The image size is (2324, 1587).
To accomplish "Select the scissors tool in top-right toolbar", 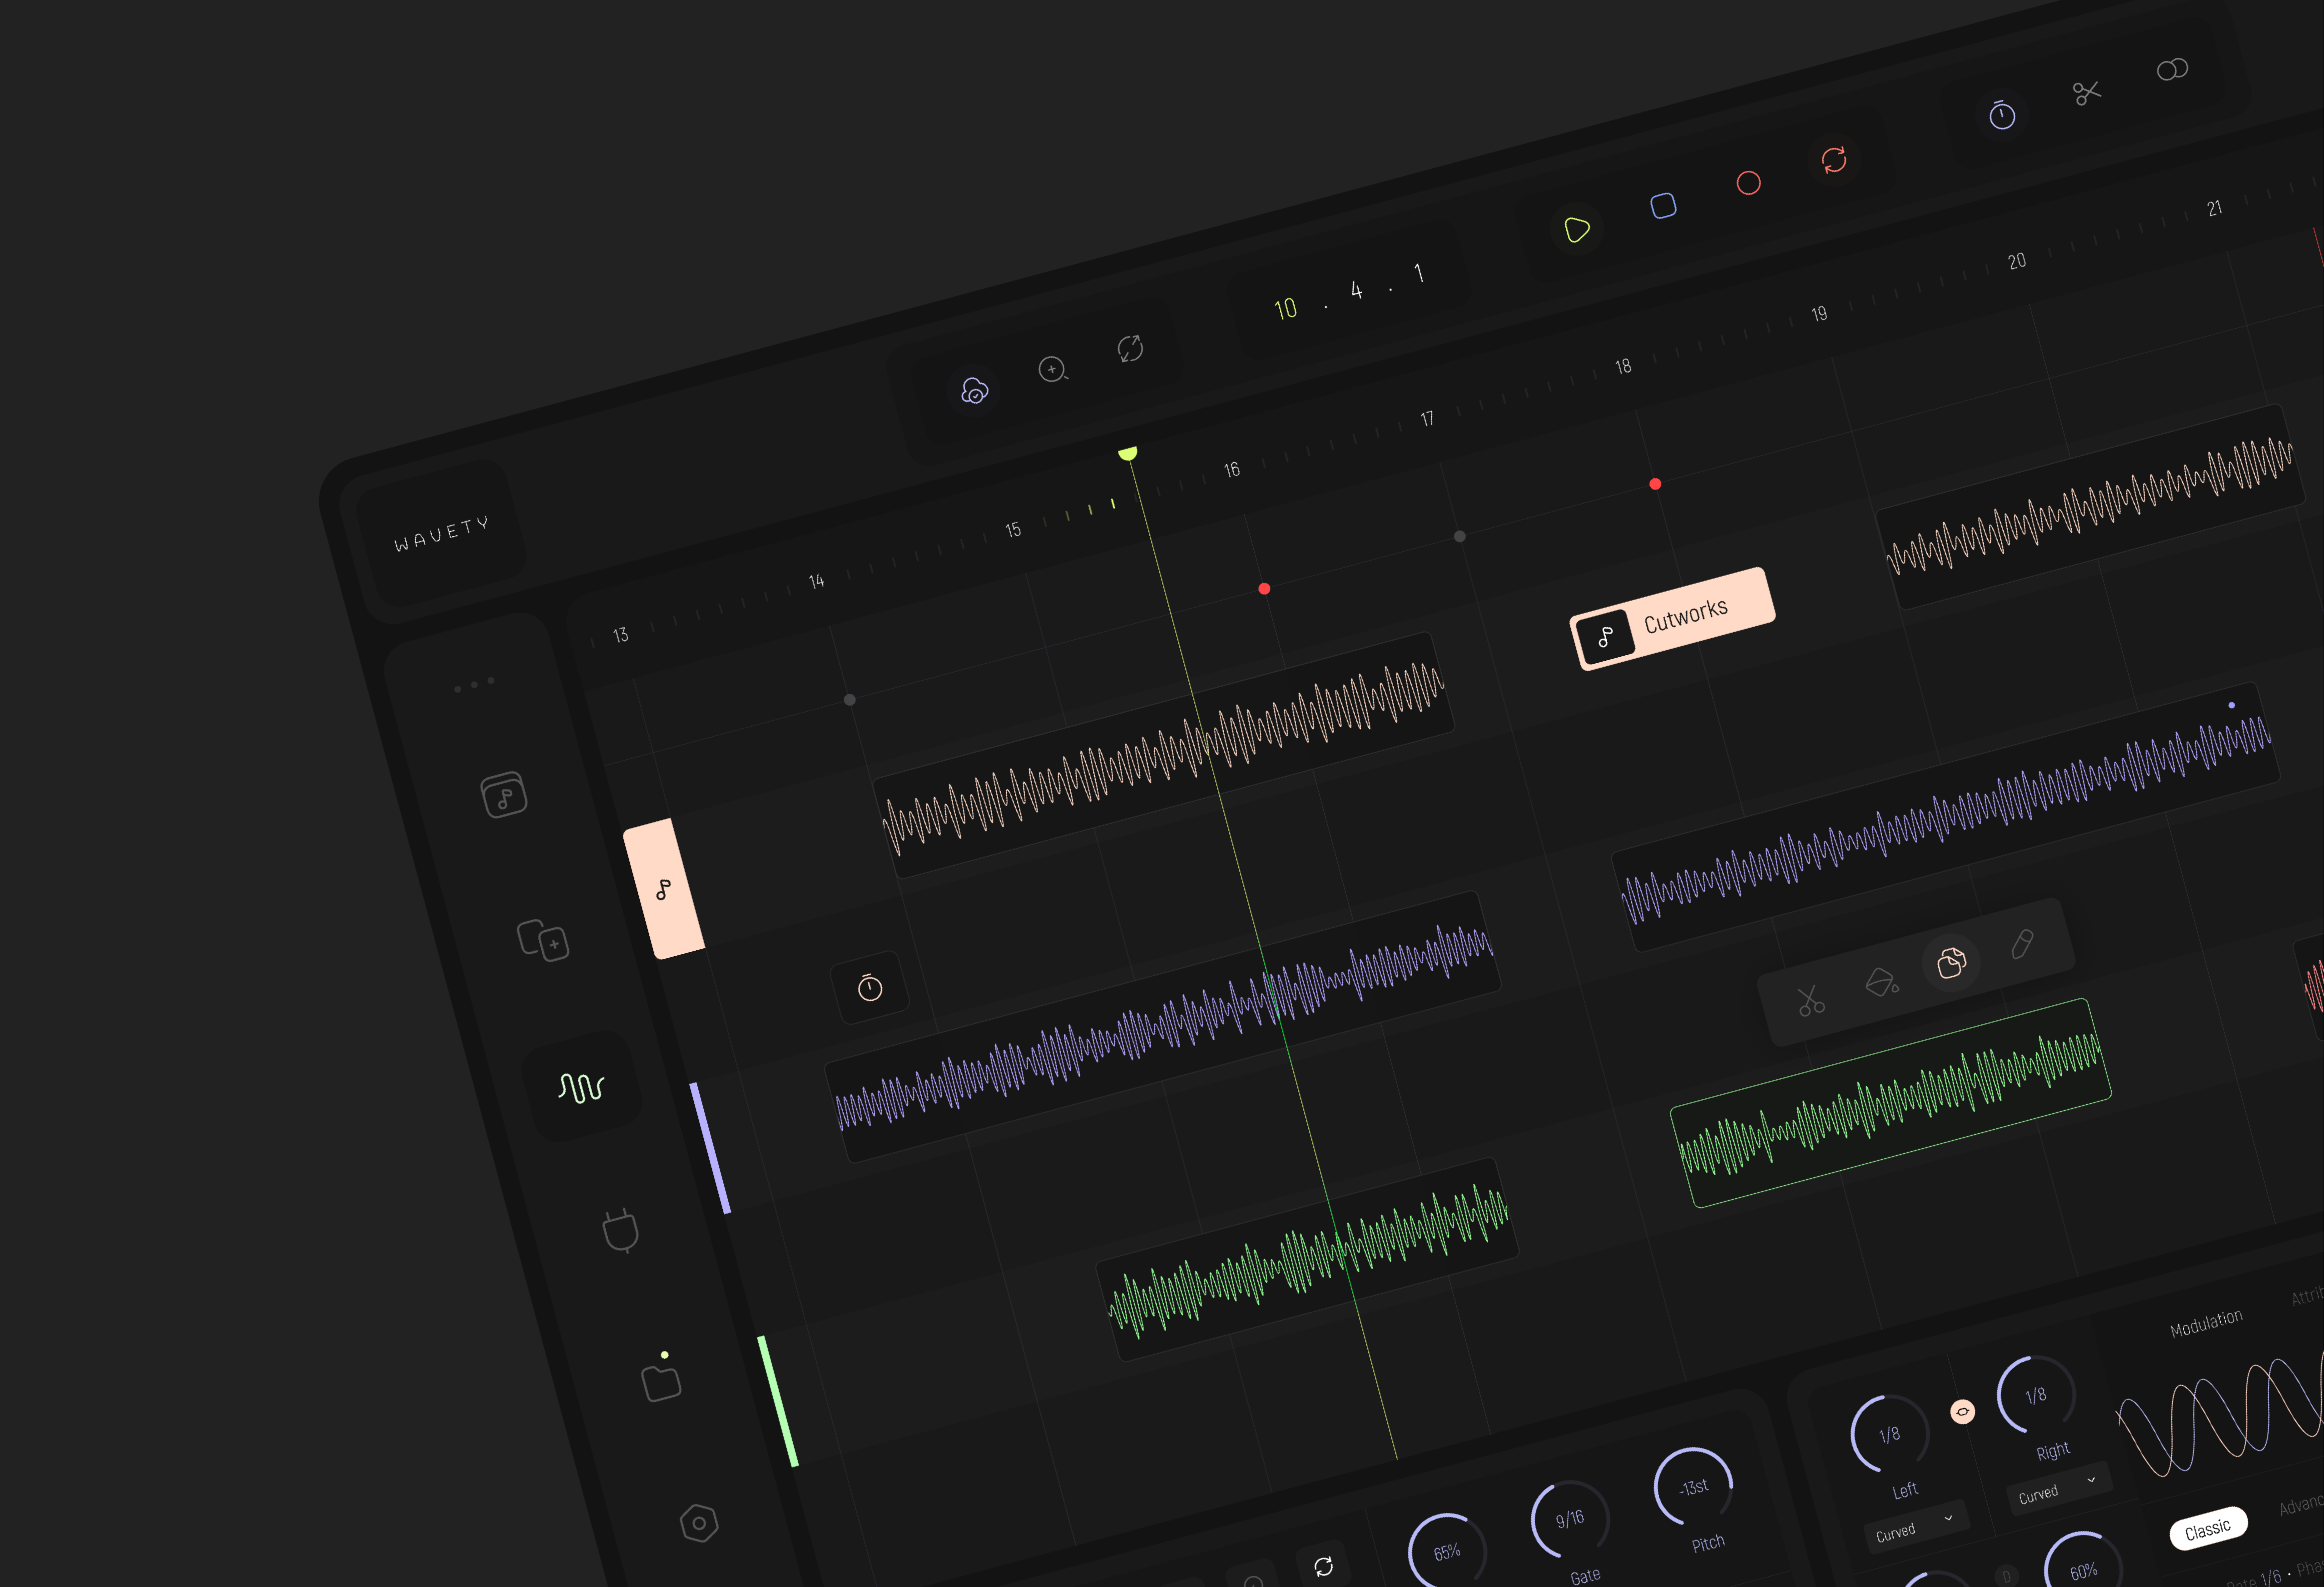I will pyautogui.click(x=2087, y=93).
